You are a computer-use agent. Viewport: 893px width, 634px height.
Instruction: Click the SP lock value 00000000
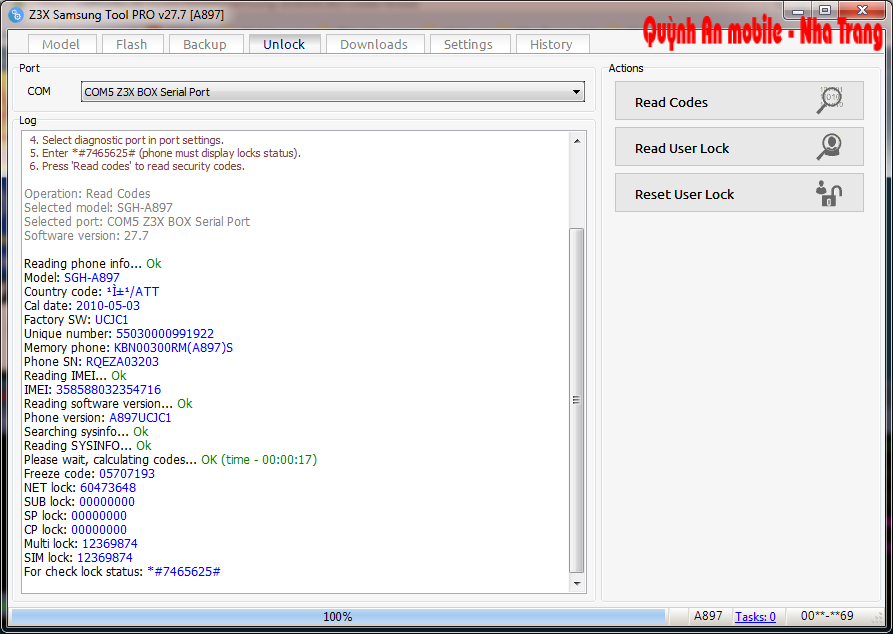point(99,516)
